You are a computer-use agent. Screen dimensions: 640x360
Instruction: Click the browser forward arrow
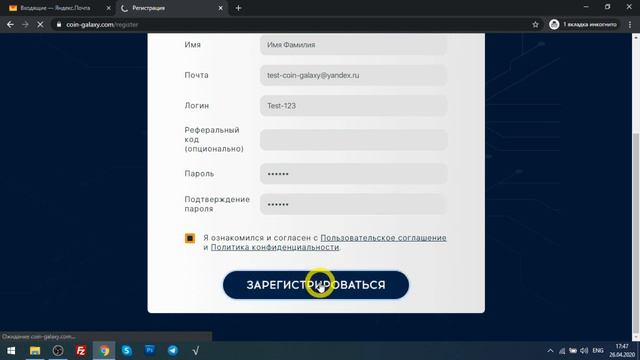click(x=25, y=24)
